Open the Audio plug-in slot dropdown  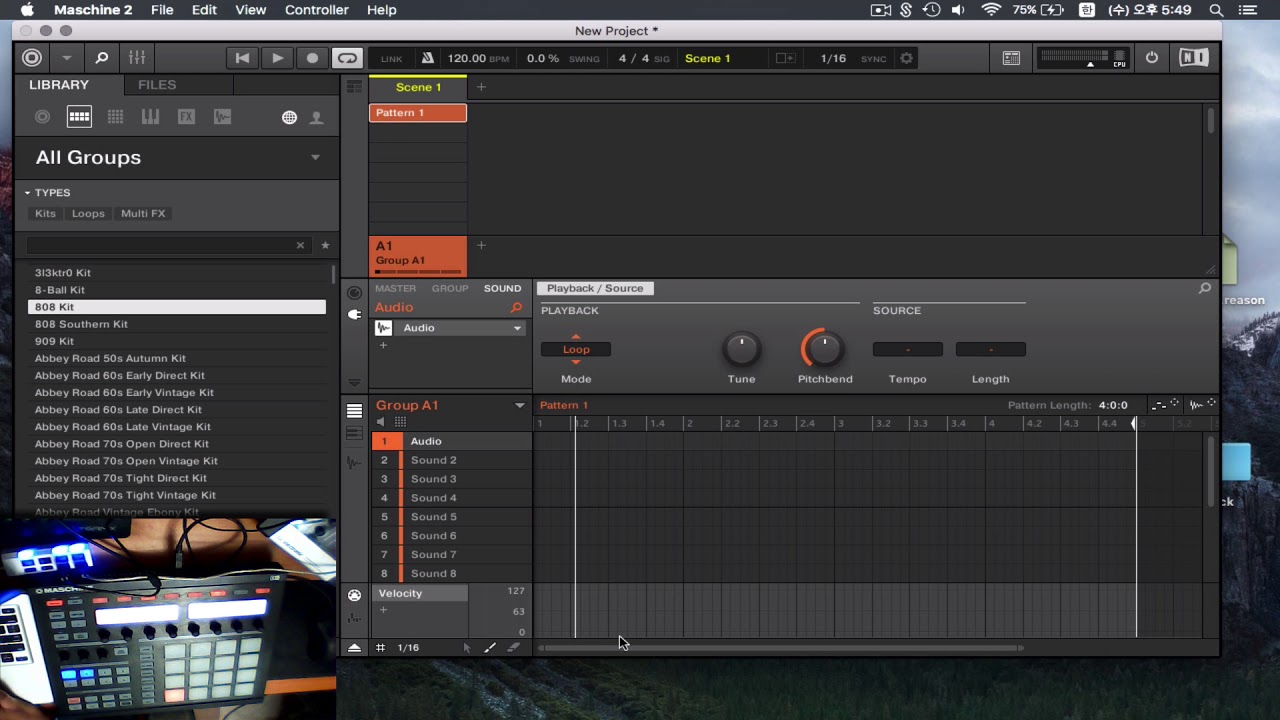(517, 328)
